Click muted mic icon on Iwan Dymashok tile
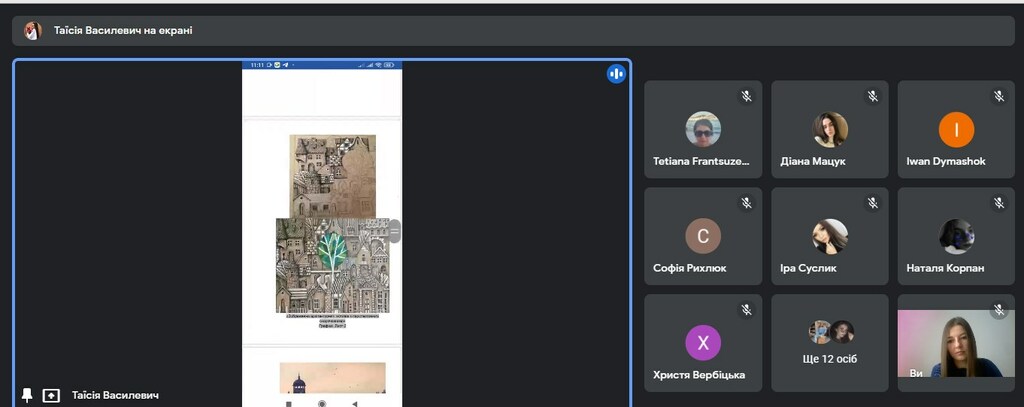Image resolution: width=1024 pixels, height=407 pixels. 999,96
